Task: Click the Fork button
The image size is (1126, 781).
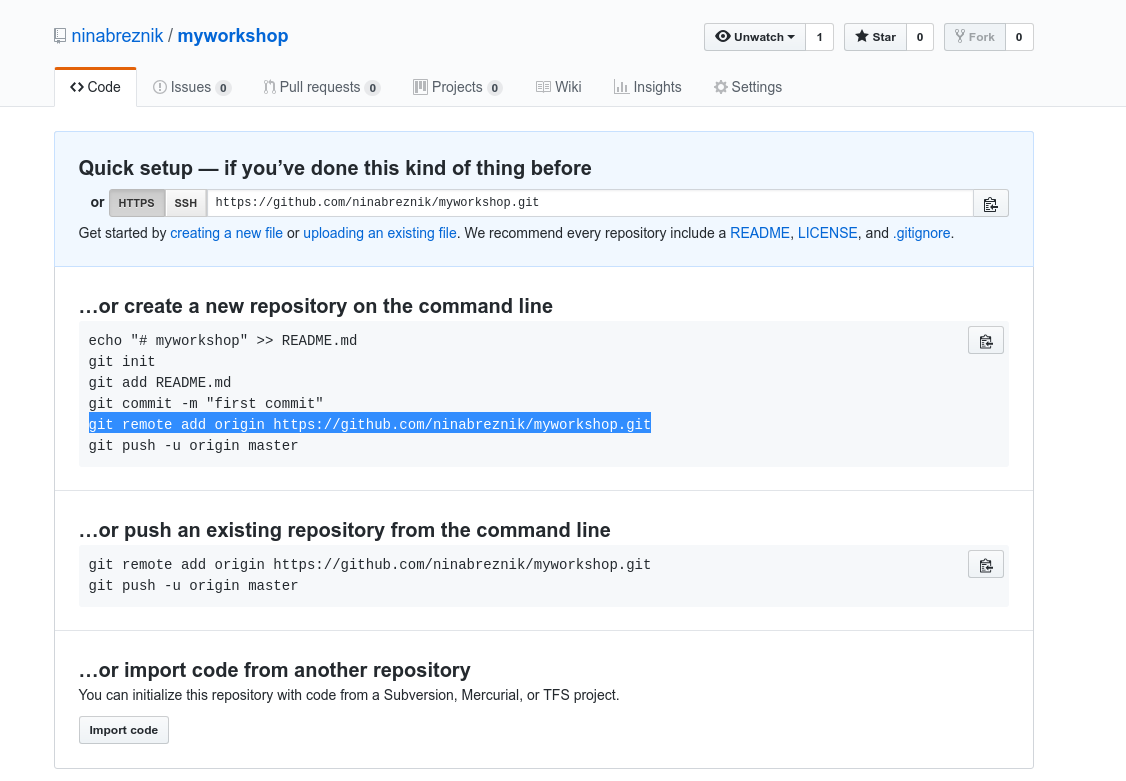Action: (974, 37)
